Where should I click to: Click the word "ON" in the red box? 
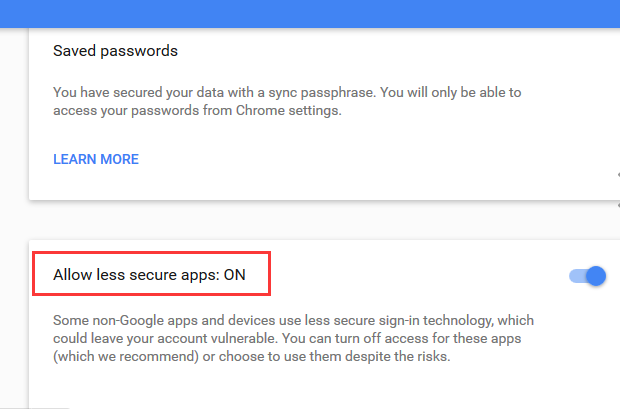pyautogui.click(x=234, y=275)
